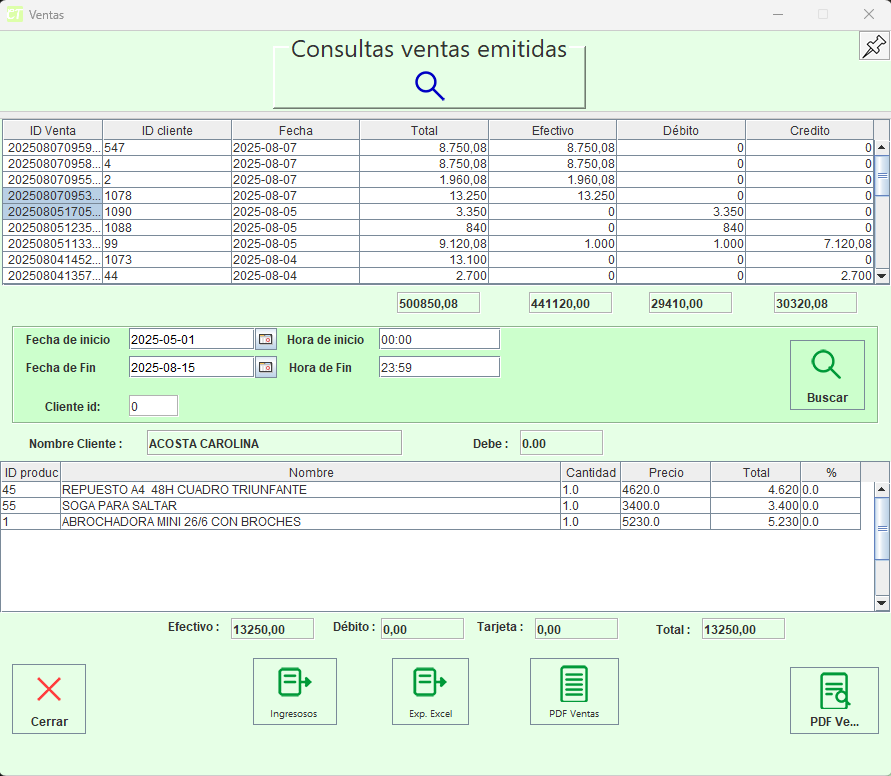
Task: Toggle the pin icon at top right
Action: tap(873, 46)
